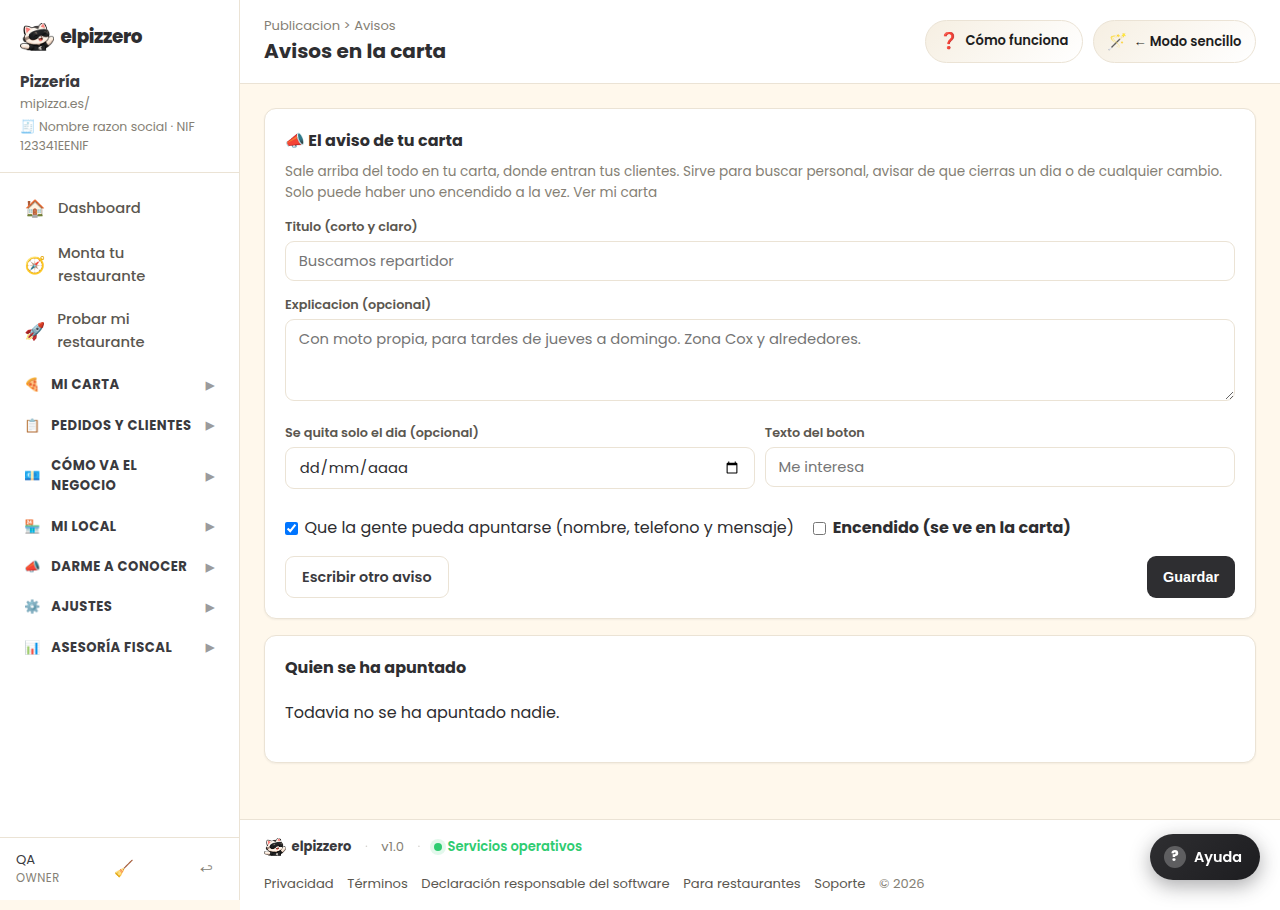Viewport: 1280px width, 910px height.
Task: Expand PEDIDOS Y CLIENTES arrow
Action: tap(210, 426)
